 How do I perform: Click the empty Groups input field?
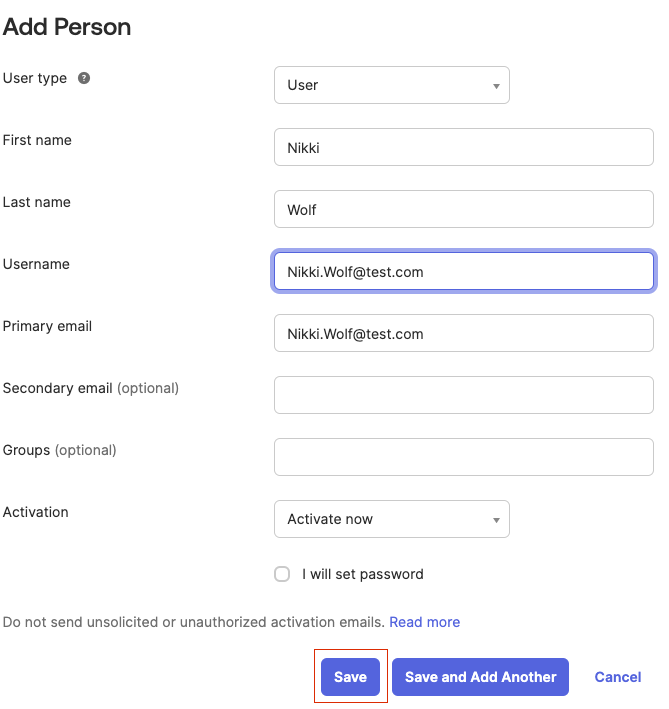pos(463,457)
